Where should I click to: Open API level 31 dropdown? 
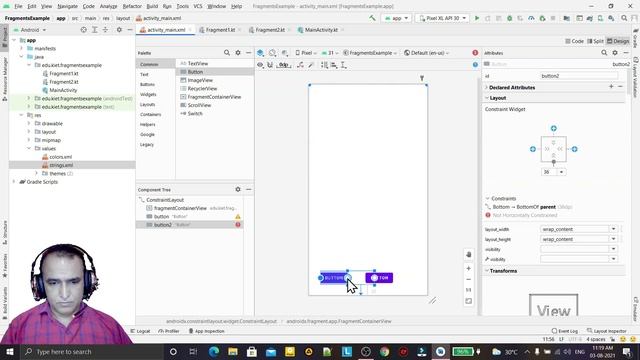330,53
